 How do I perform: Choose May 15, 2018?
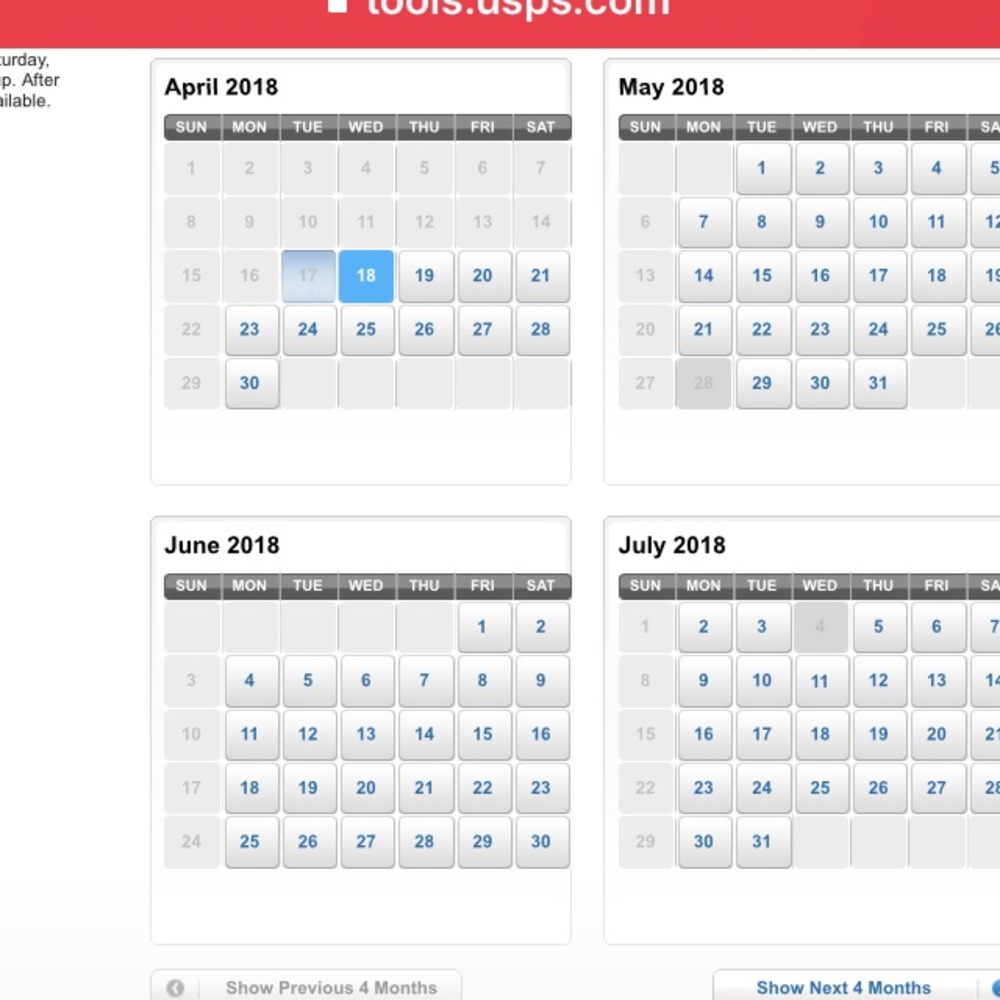point(762,276)
